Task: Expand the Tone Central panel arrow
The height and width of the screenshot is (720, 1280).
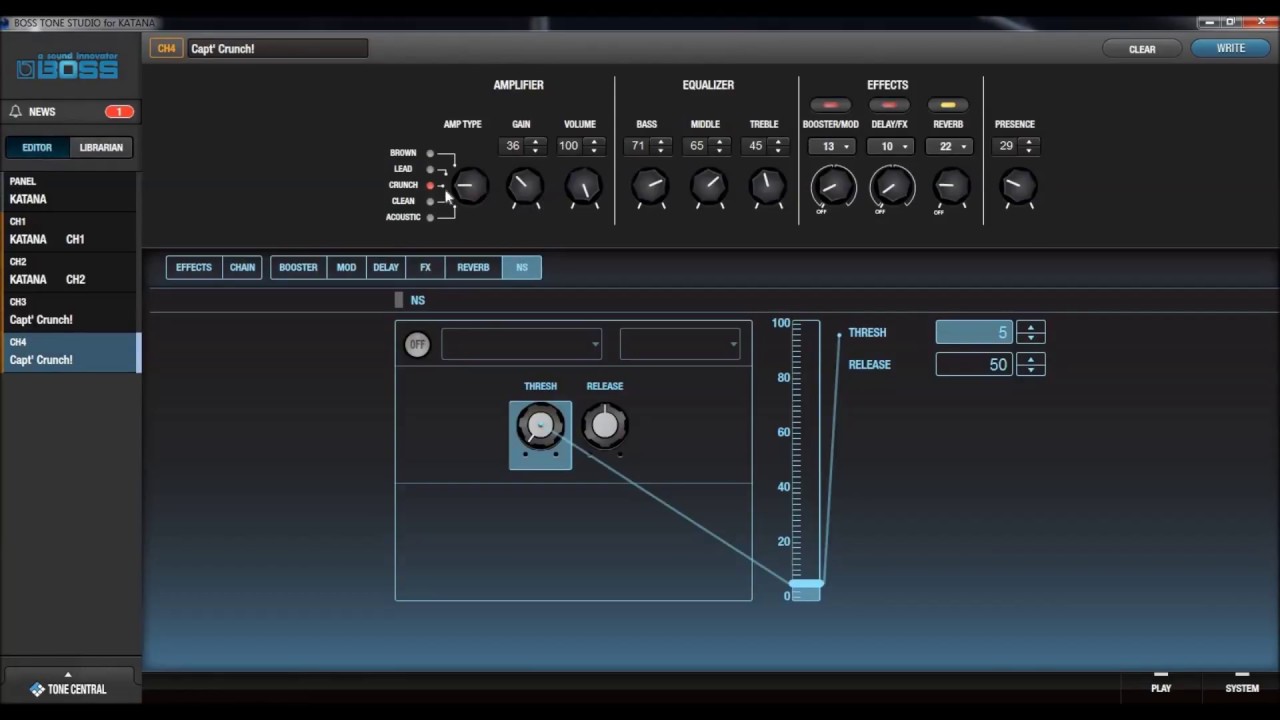Action: (x=68, y=674)
